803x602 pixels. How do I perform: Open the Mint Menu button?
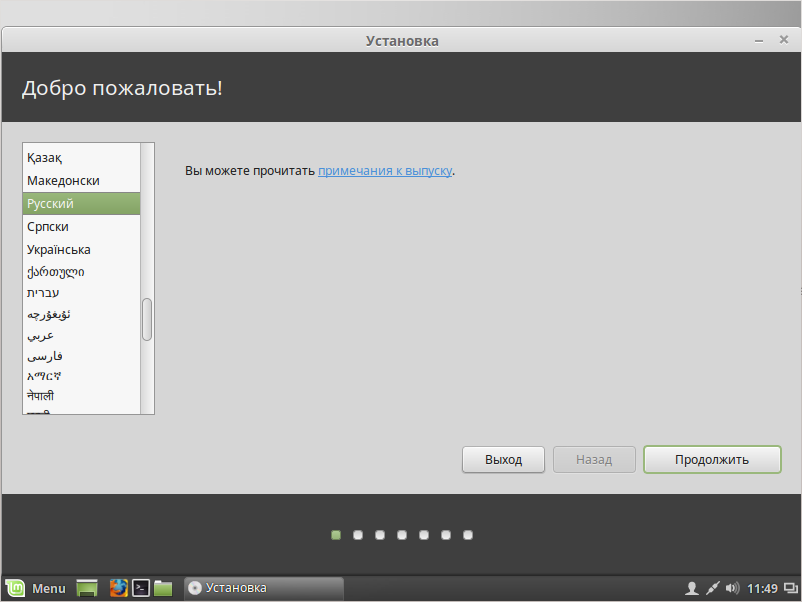click(36, 588)
